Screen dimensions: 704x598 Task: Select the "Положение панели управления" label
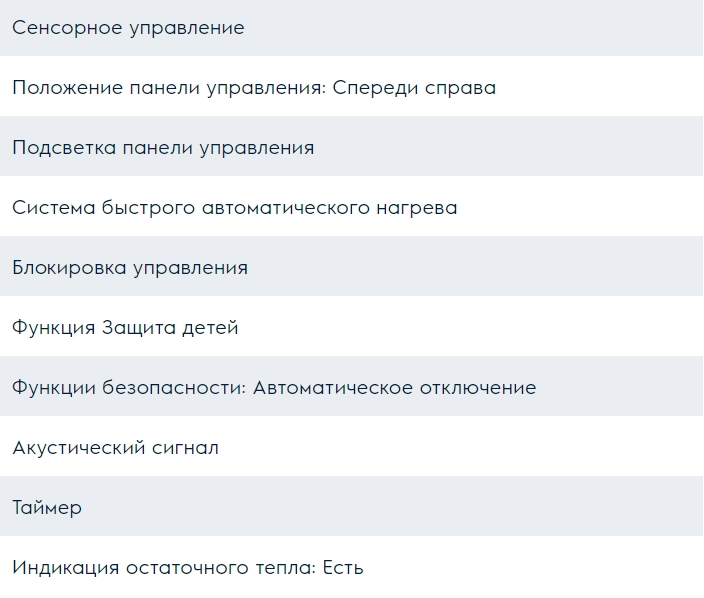(x=167, y=88)
